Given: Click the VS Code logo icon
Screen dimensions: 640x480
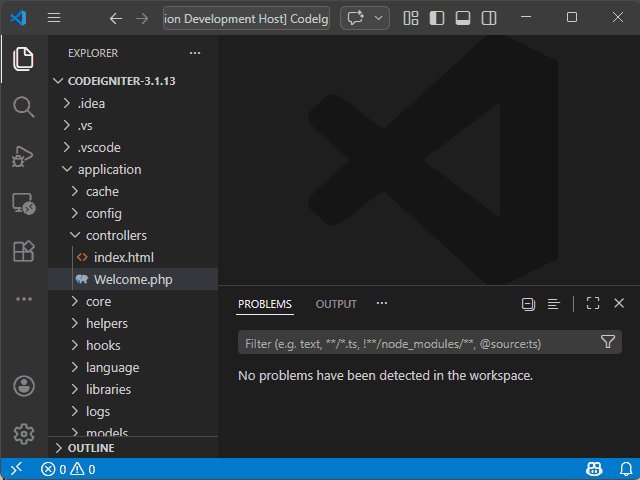Looking at the screenshot, I should click(x=18, y=18).
